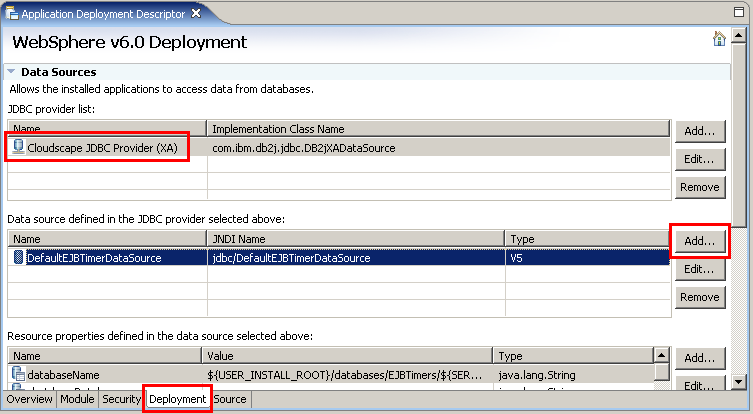
Task: Click the Cloudscape JDBC Provider row icon
Action: 18,146
